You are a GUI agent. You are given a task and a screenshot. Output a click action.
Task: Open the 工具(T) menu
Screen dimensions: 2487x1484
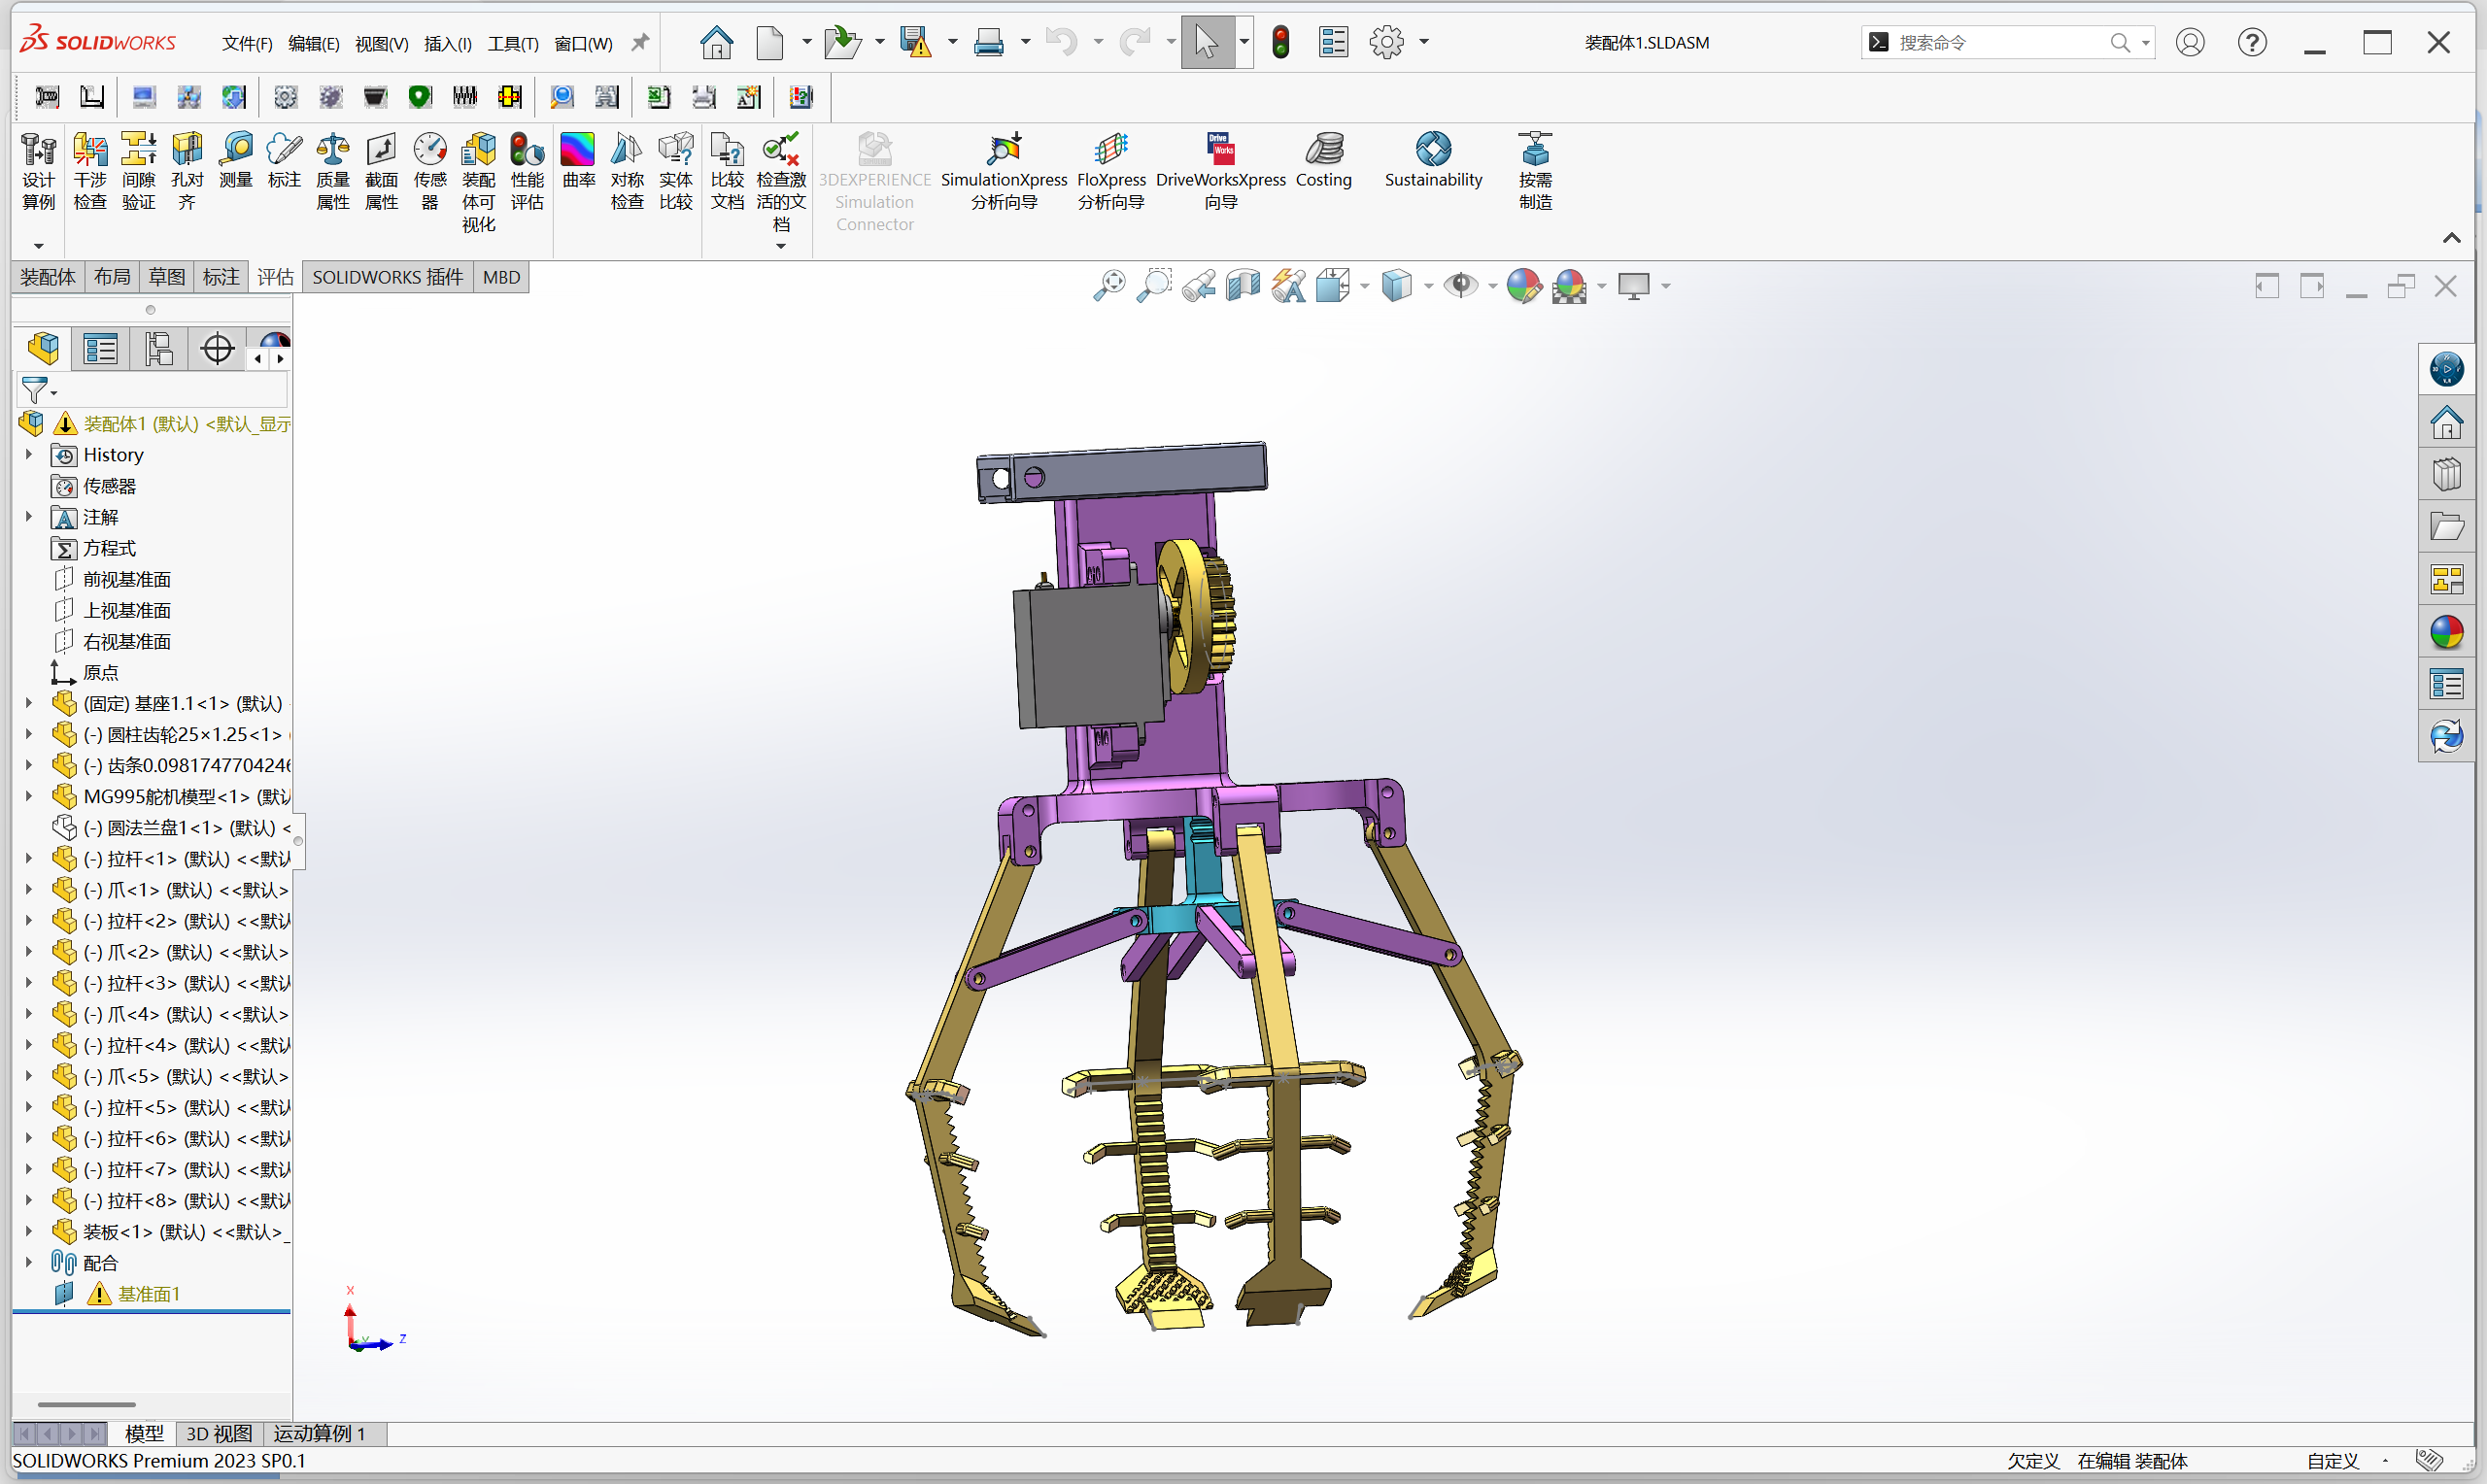tap(512, 43)
